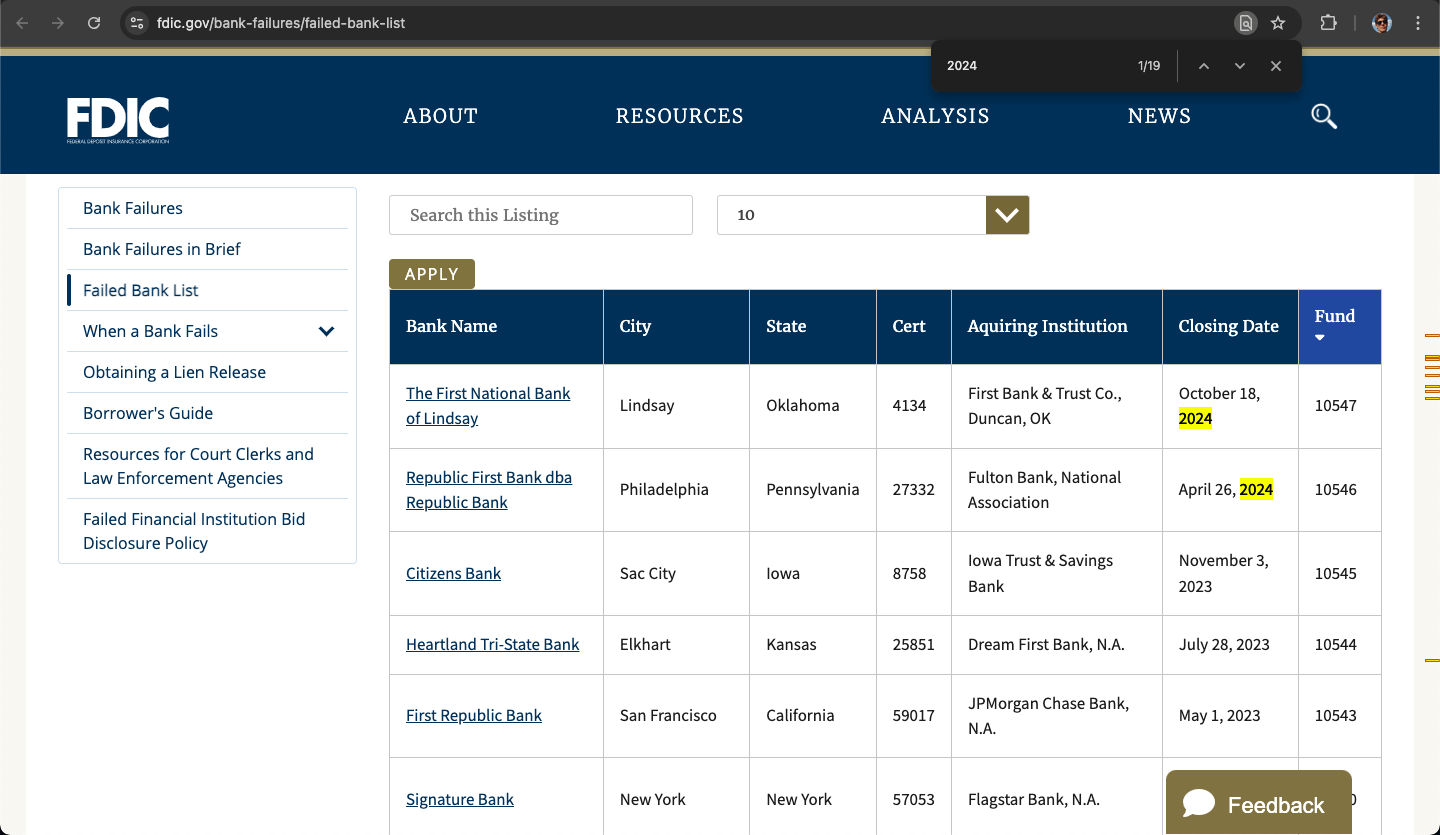Sort by Closing Date column header

pyautogui.click(x=1228, y=326)
